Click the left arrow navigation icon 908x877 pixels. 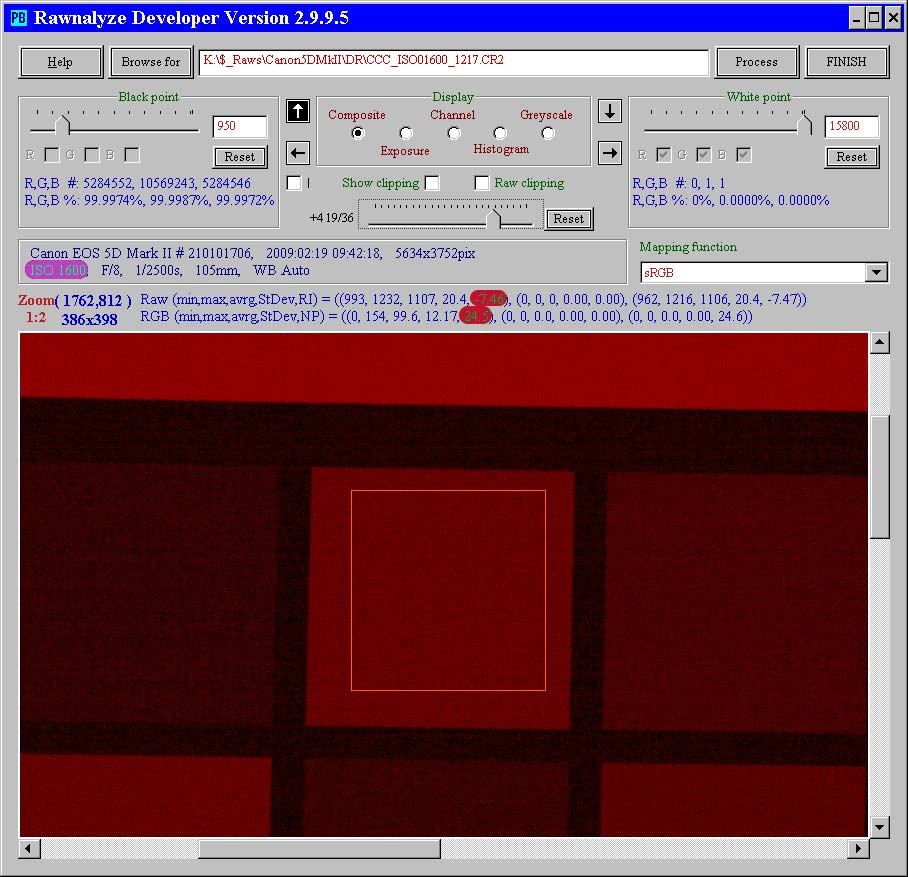point(297,153)
